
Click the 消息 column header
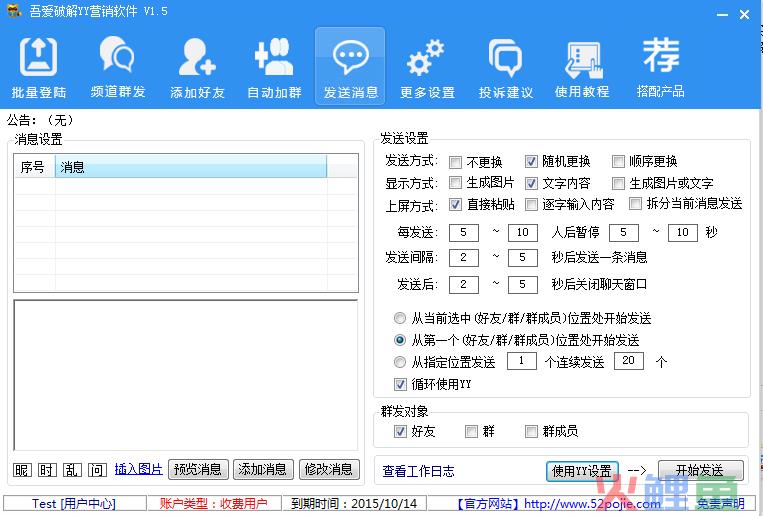click(191, 167)
